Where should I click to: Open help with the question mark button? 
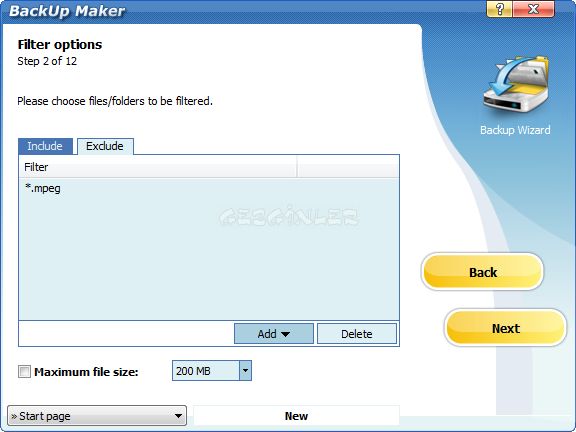(x=499, y=9)
